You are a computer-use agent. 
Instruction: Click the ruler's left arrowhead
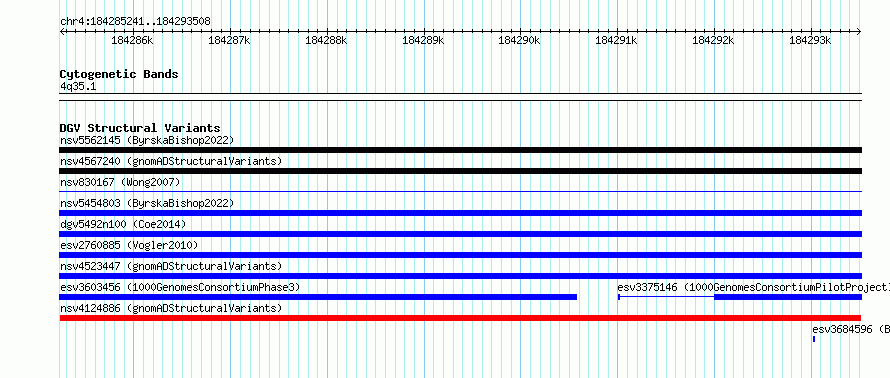[x=62, y=31]
